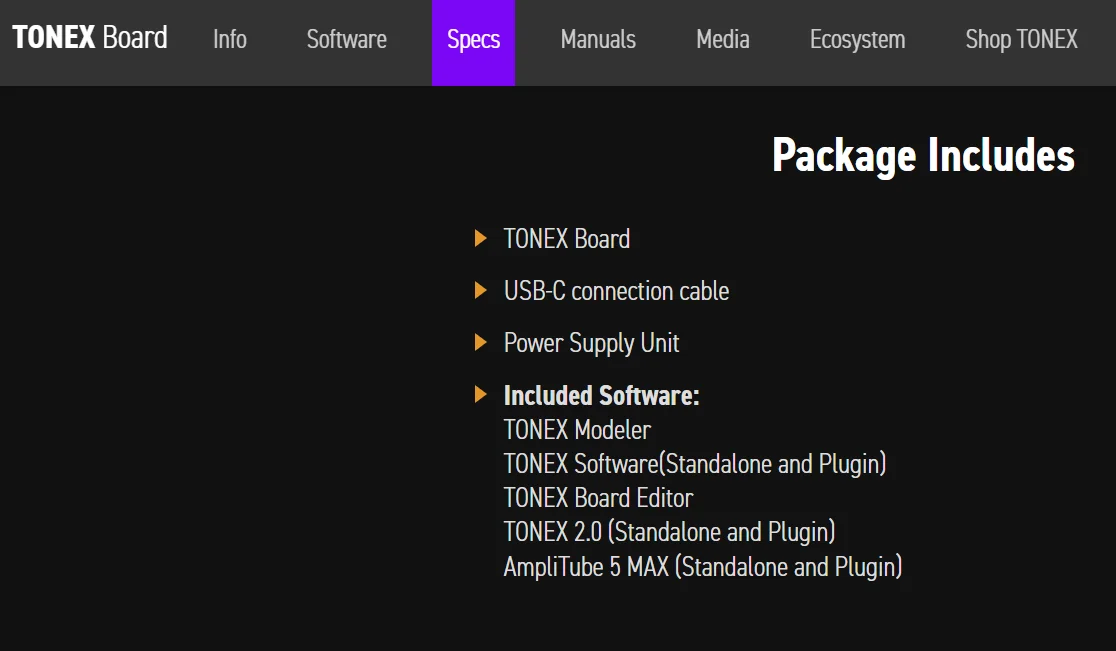Click the Package Includes heading

click(x=923, y=156)
